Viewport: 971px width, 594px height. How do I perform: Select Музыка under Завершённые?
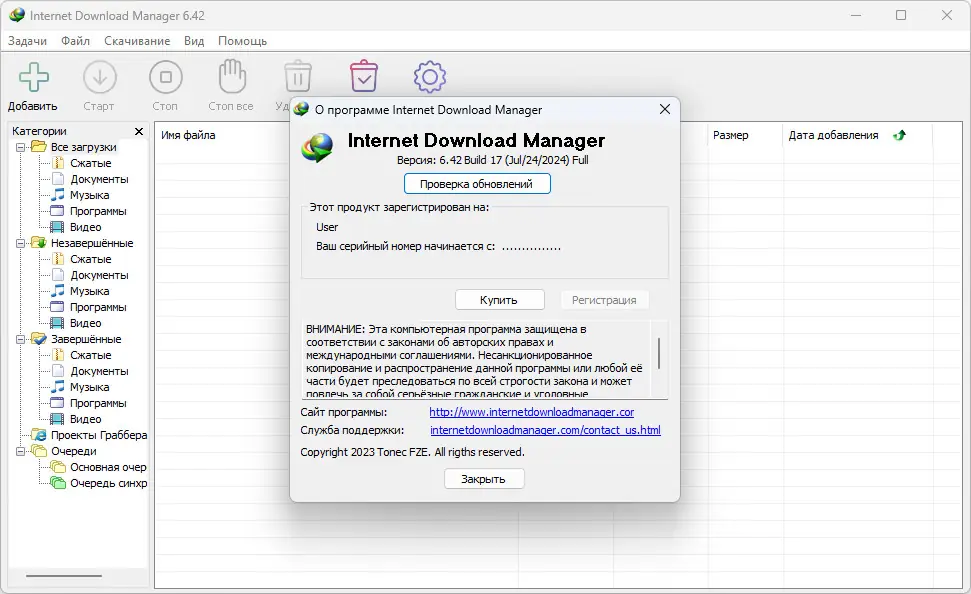click(x=89, y=387)
